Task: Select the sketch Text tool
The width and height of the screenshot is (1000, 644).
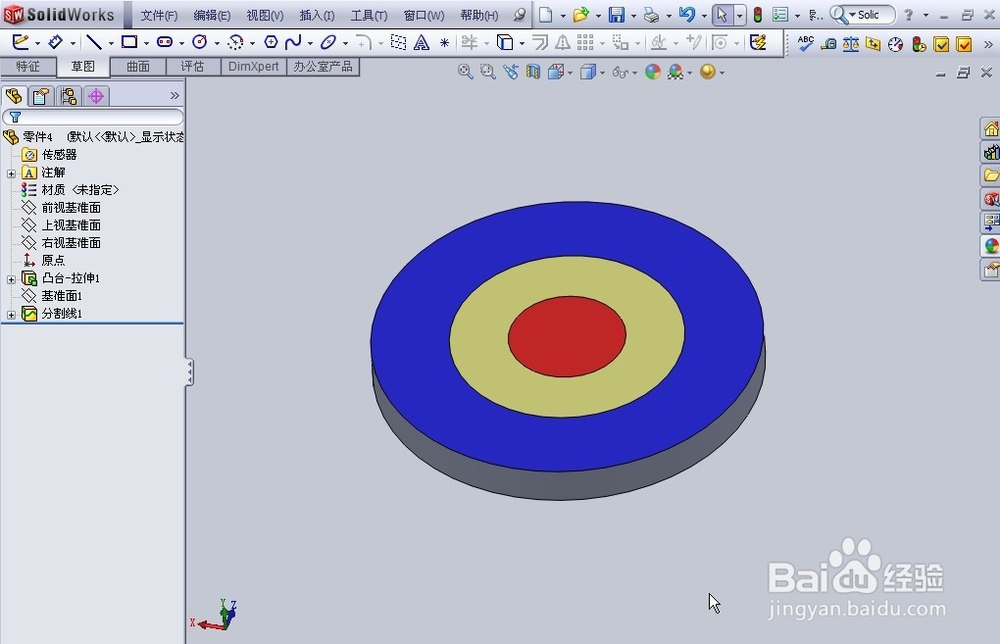Action: pos(422,43)
